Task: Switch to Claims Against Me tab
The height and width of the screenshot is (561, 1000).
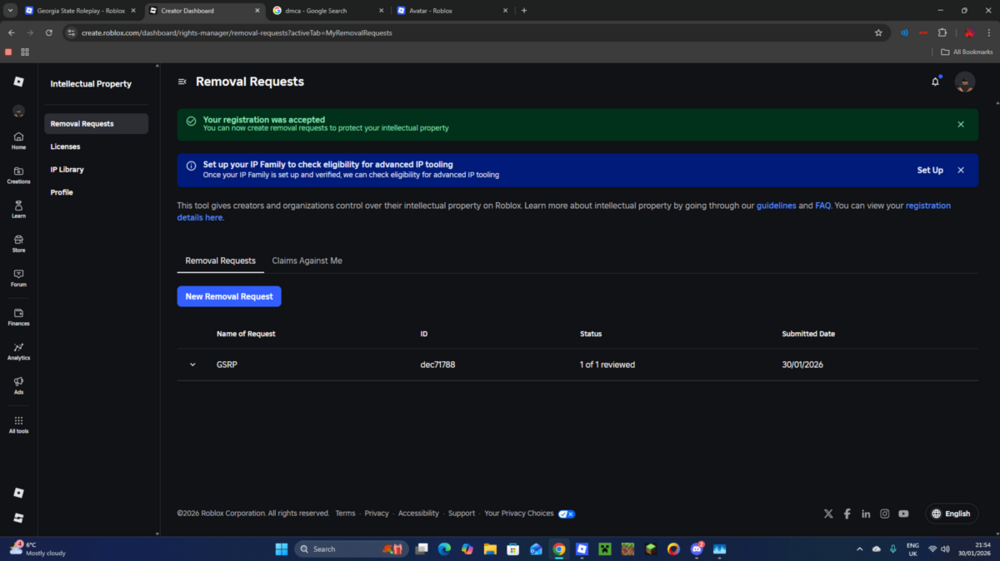Action: 307,261
